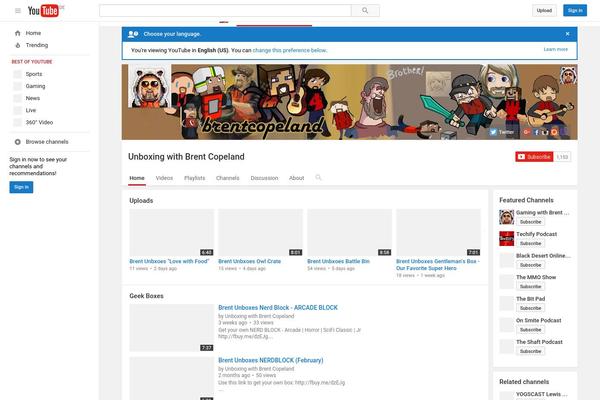Click the subscriber count 1,153
This screenshot has width=600, height=400.
coord(562,157)
